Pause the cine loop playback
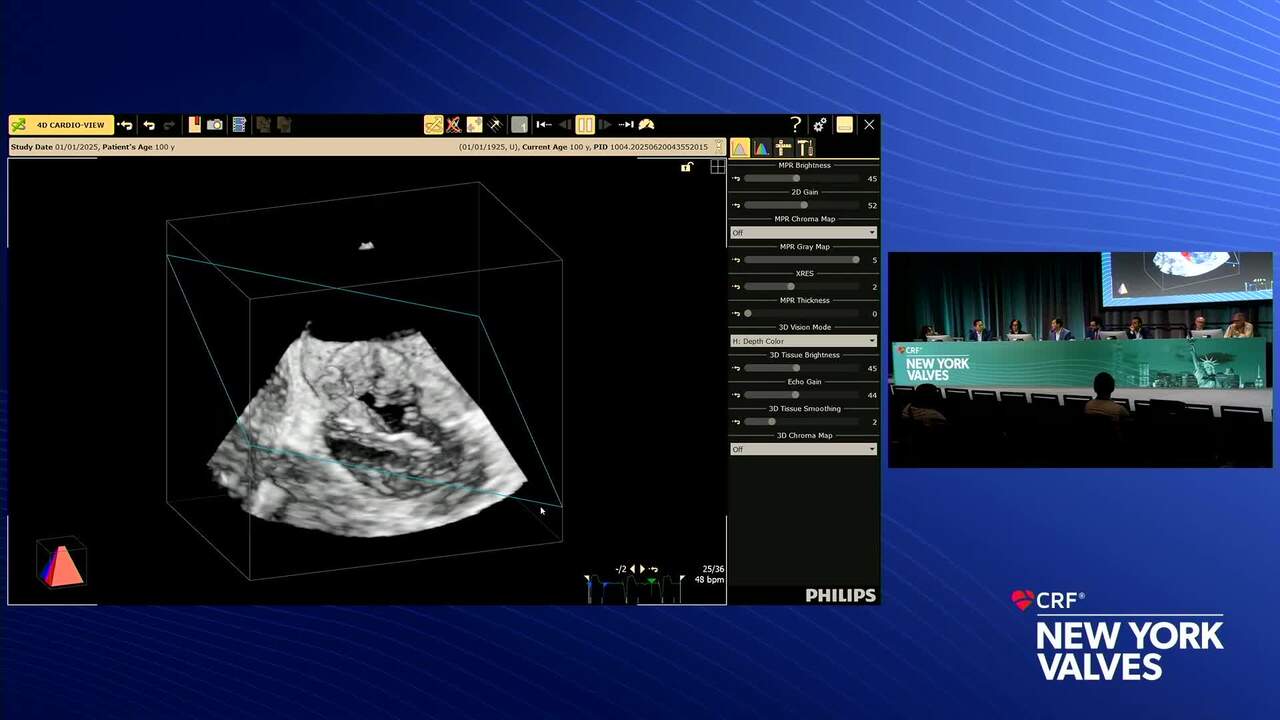The height and width of the screenshot is (720, 1280). pyautogui.click(x=585, y=125)
